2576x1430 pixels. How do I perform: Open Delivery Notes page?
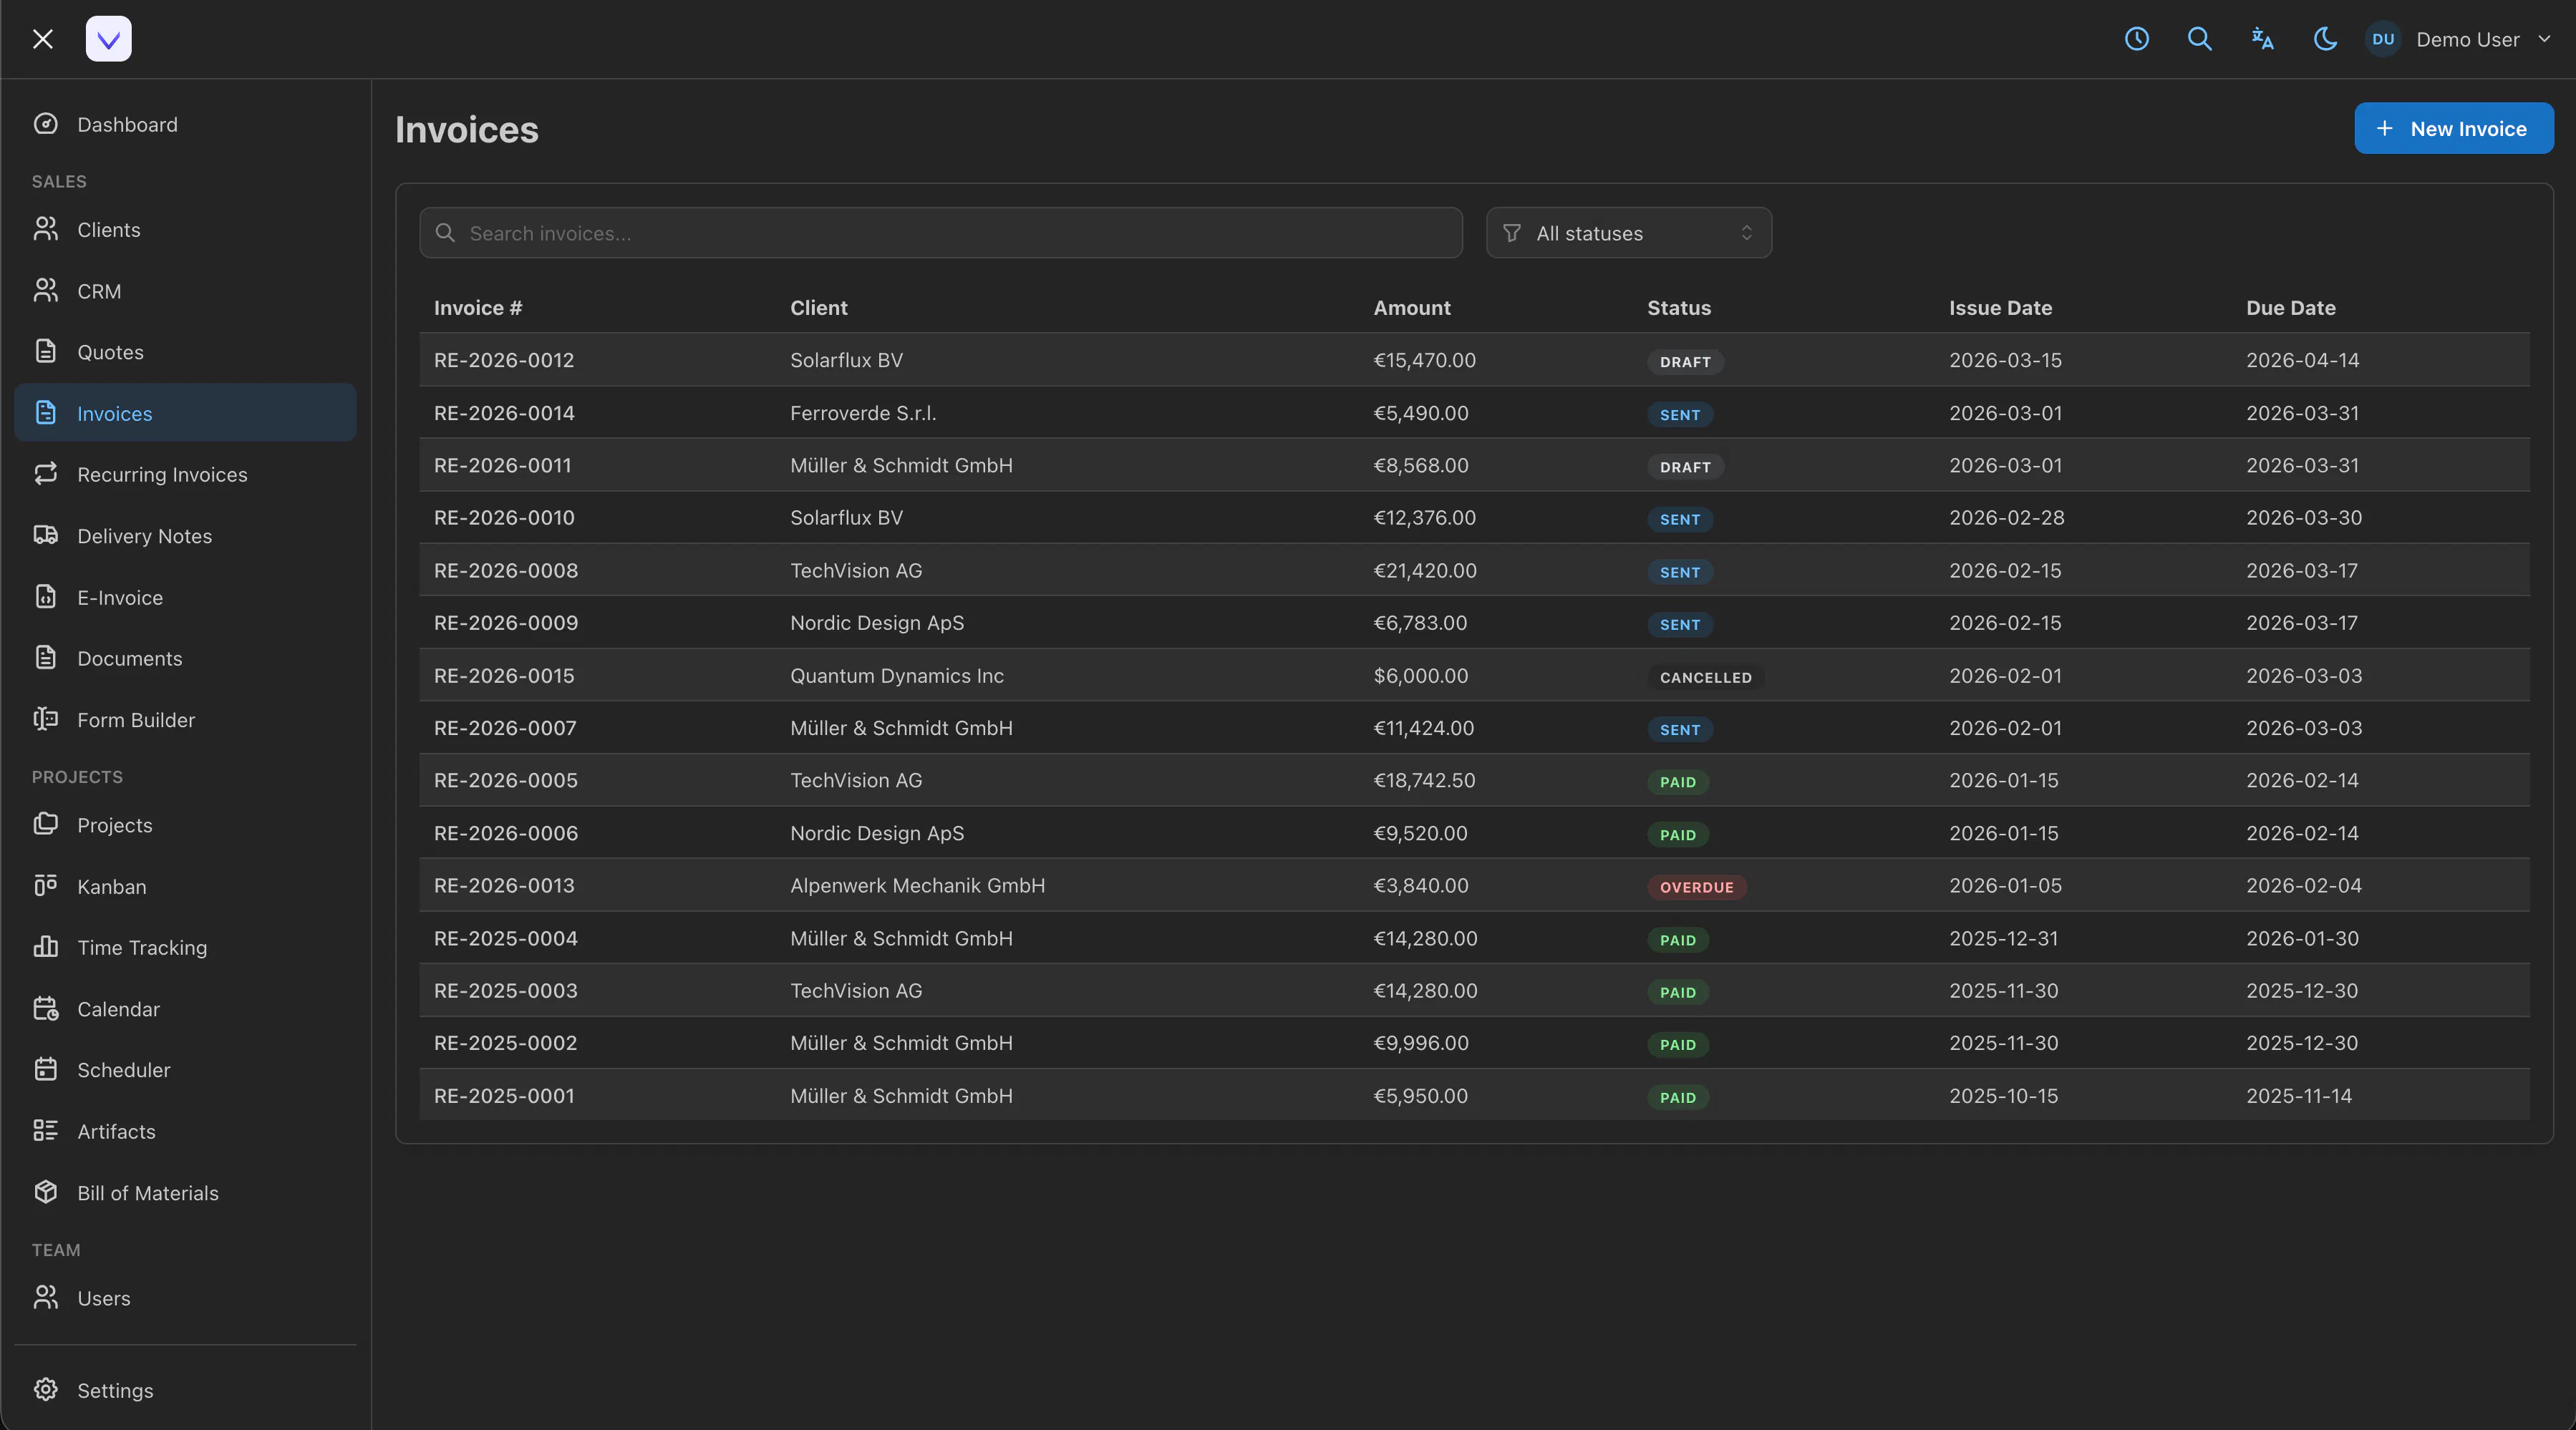[x=185, y=536]
